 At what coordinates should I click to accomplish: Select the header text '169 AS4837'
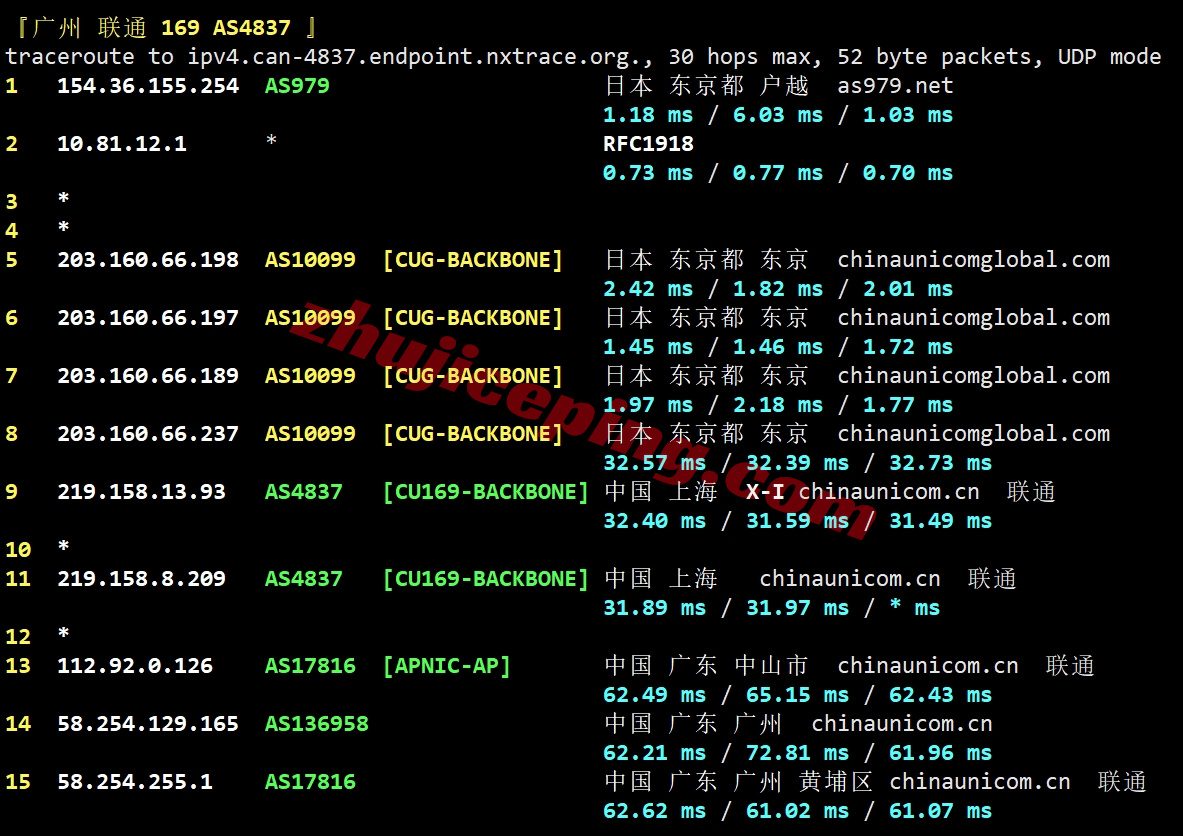tap(226, 28)
